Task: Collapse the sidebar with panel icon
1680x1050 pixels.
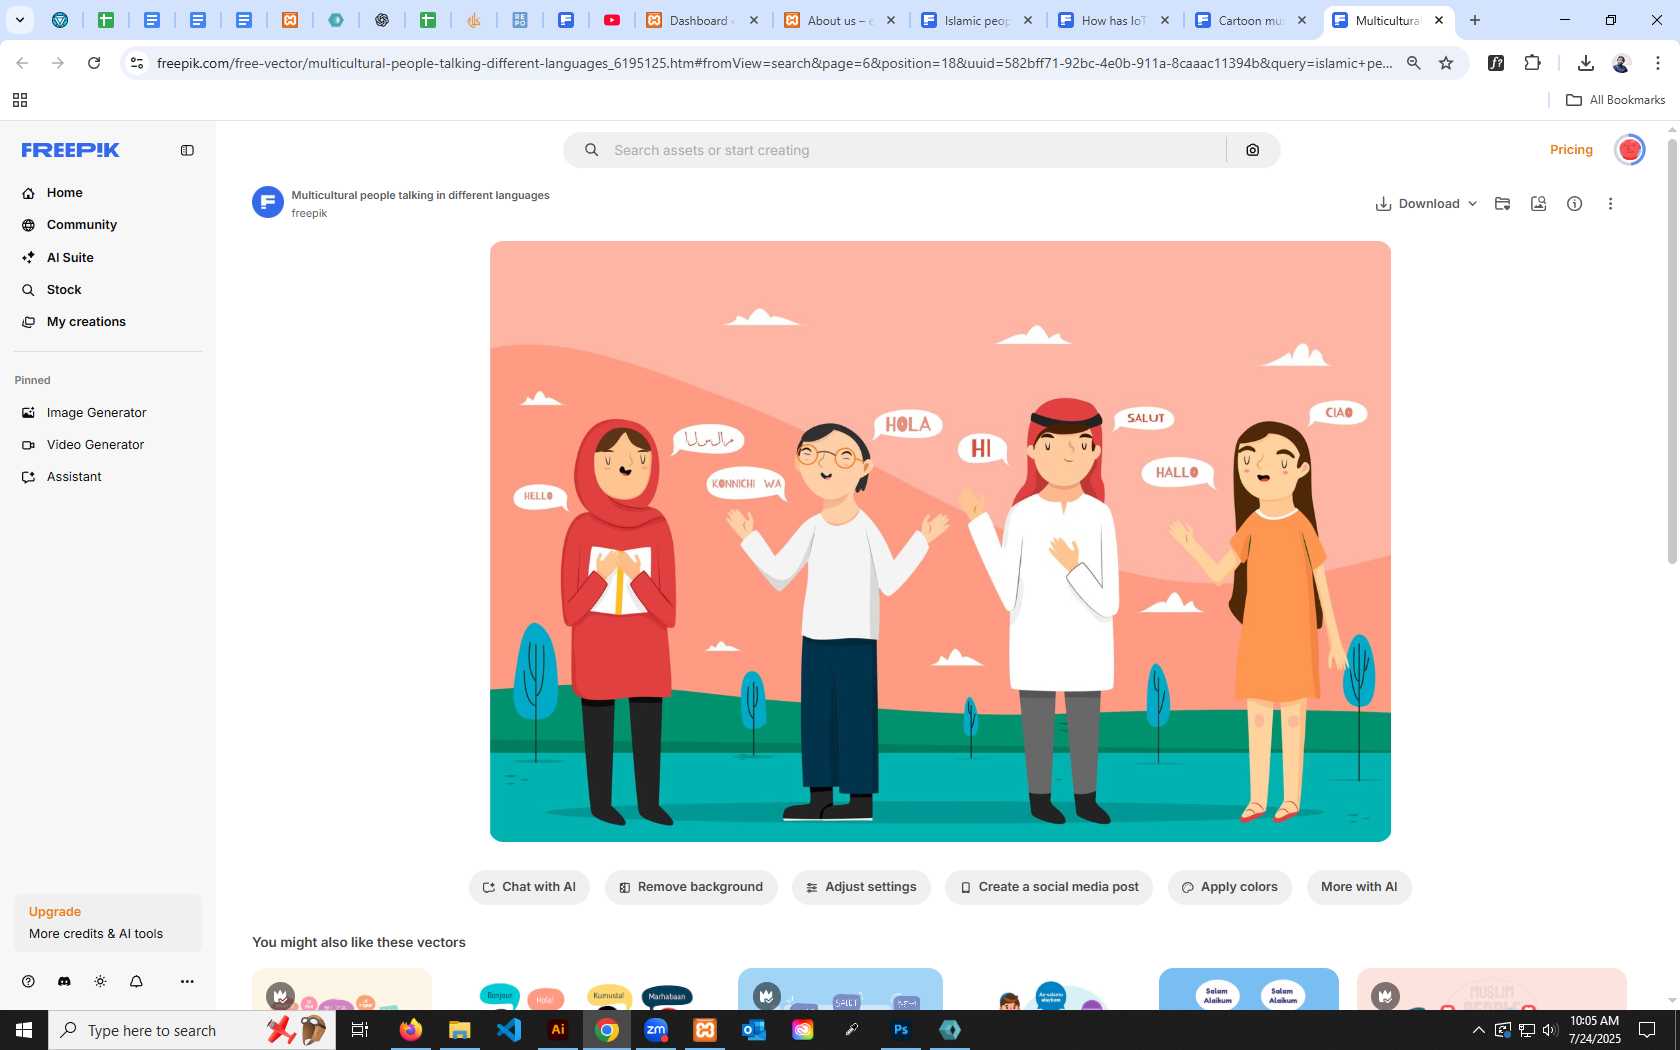Action: tap(187, 150)
